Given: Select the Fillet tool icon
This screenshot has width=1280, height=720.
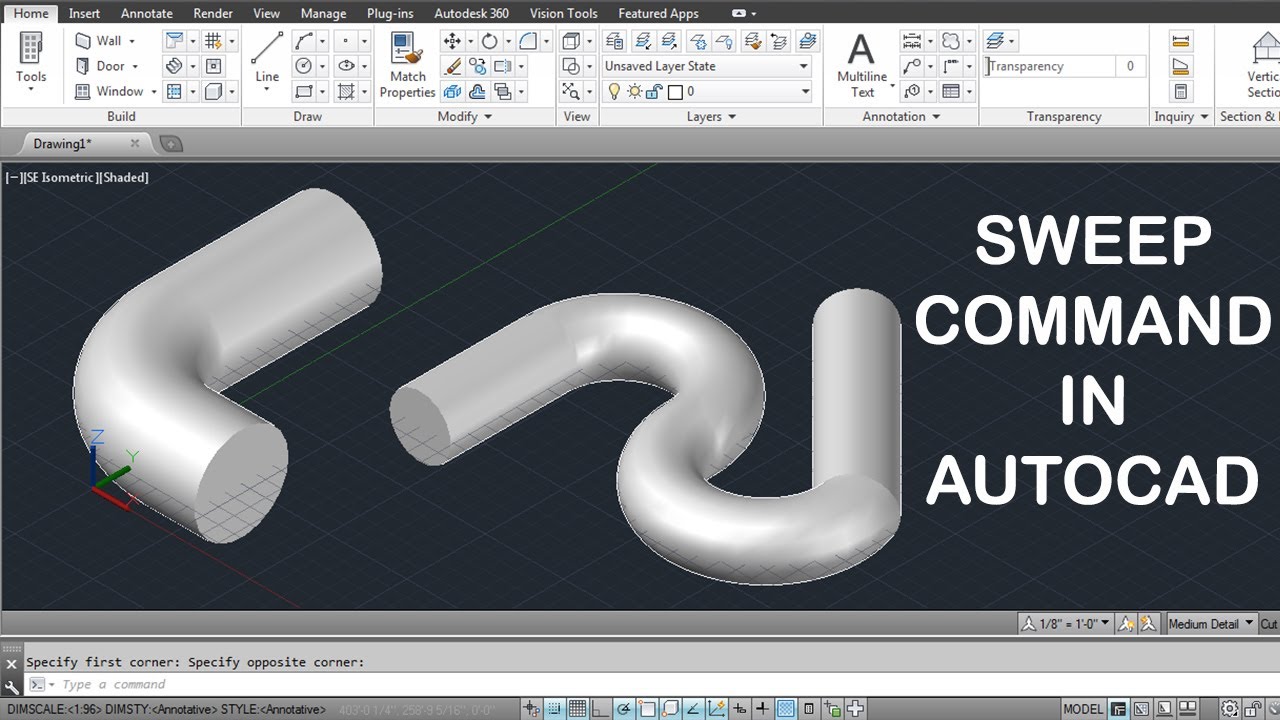Looking at the screenshot, I should (x=527, y=41).
